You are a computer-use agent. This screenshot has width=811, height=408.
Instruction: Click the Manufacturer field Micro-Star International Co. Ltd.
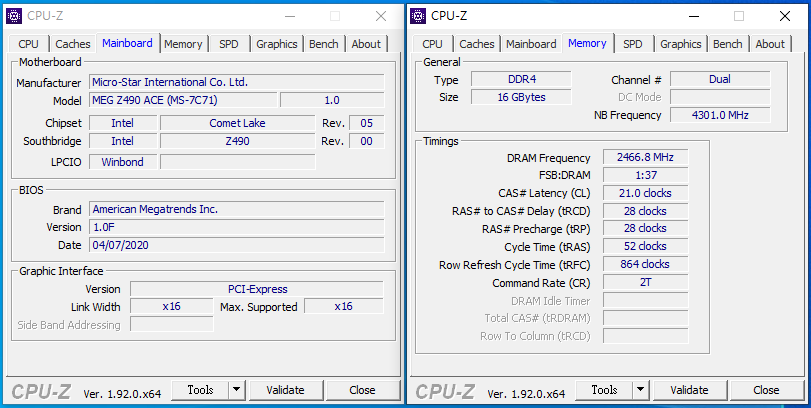tap(237, 82)
